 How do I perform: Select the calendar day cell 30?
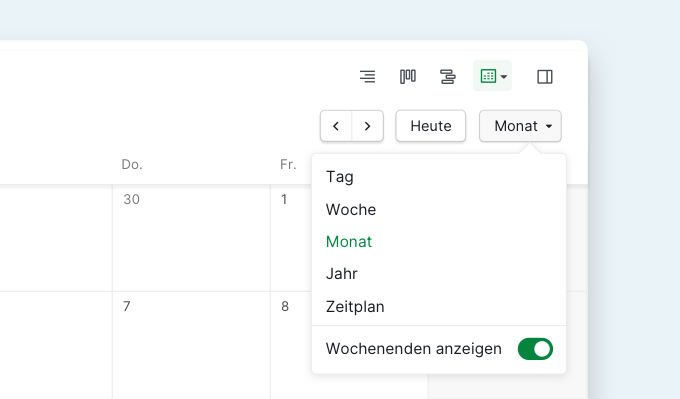pyautogui.click(x=191, y=239)
